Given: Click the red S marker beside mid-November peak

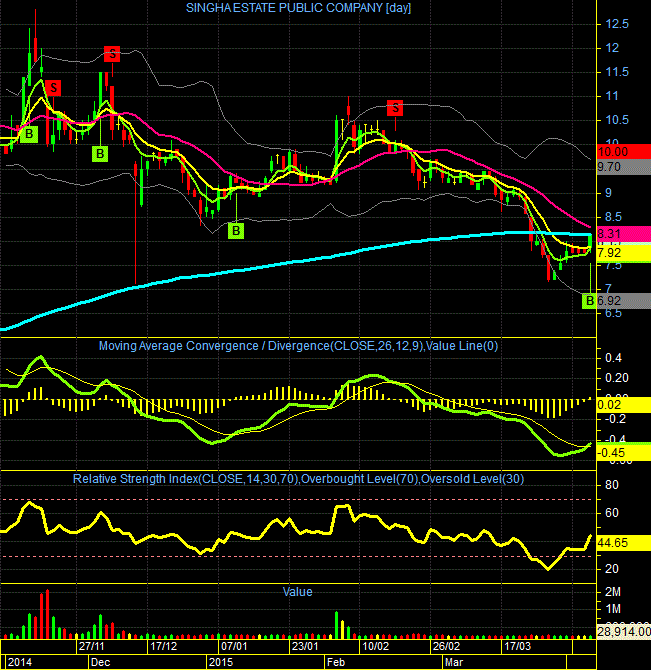Looking at the screenshot, I should point(53,88).
